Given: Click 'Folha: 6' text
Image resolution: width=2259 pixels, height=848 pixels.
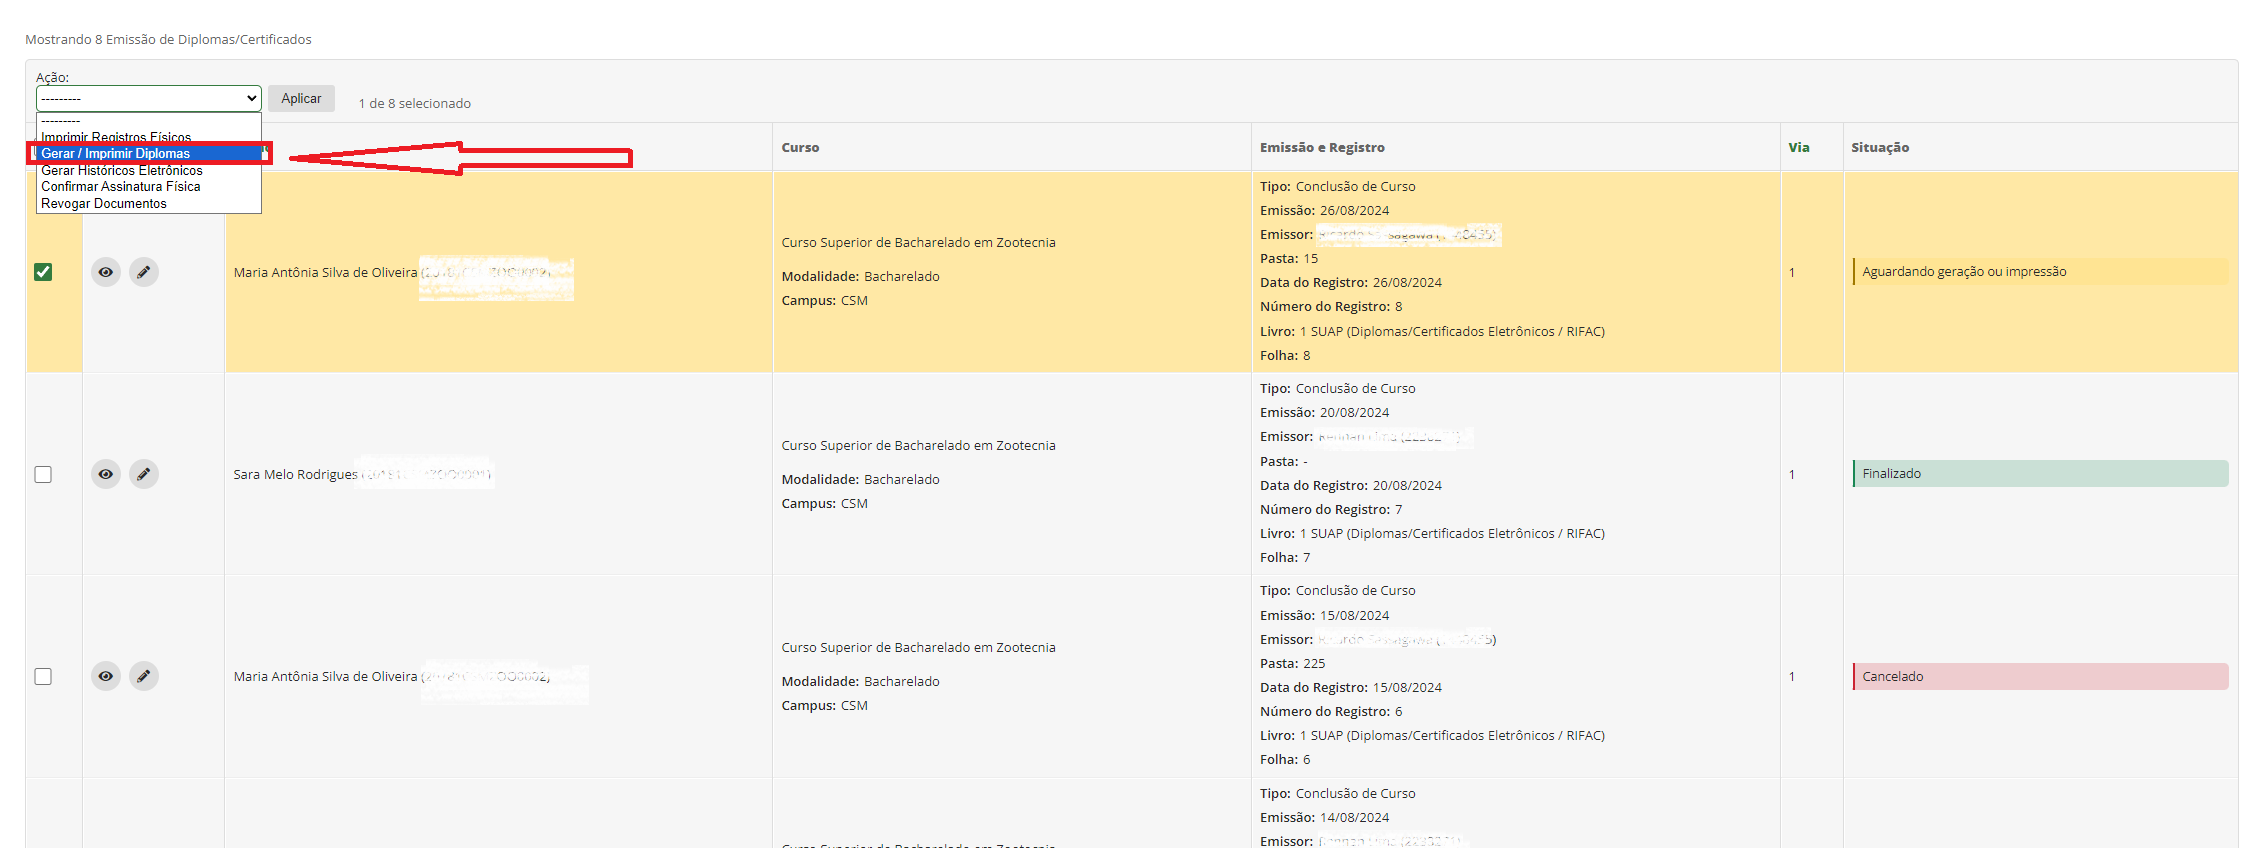Looking at the screenshot, I should click(1285, 760).
